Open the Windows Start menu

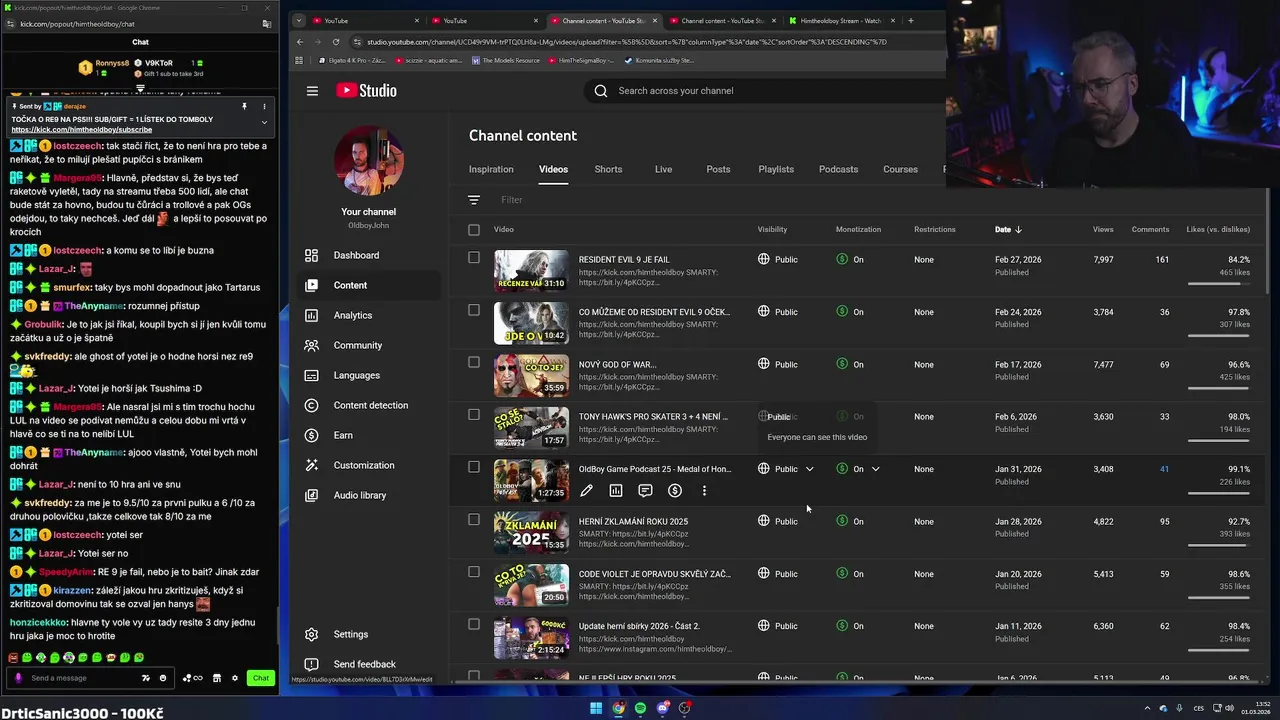click(x=596, y=708)
